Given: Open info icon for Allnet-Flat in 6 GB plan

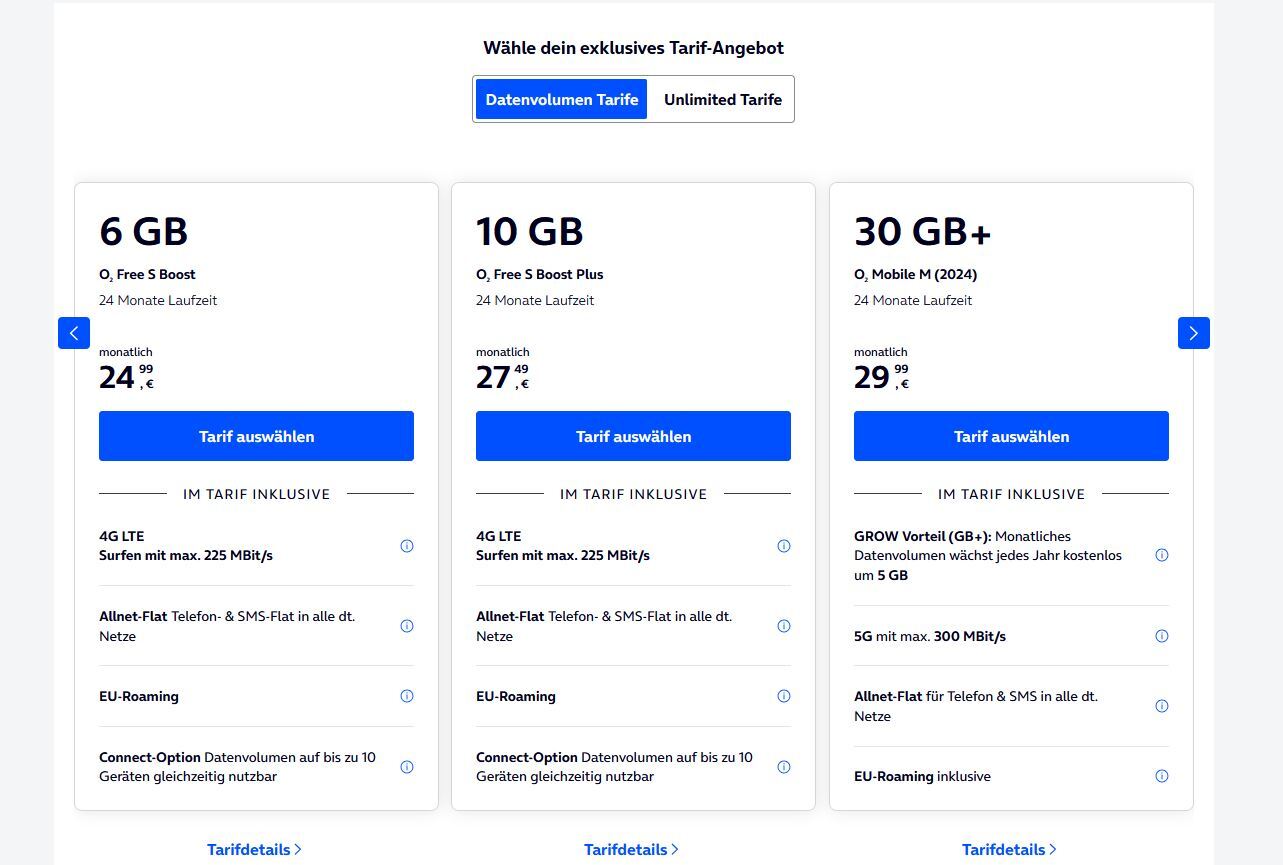Looking at the screenshot, I should pyautogui.click(x=407, y=626).
